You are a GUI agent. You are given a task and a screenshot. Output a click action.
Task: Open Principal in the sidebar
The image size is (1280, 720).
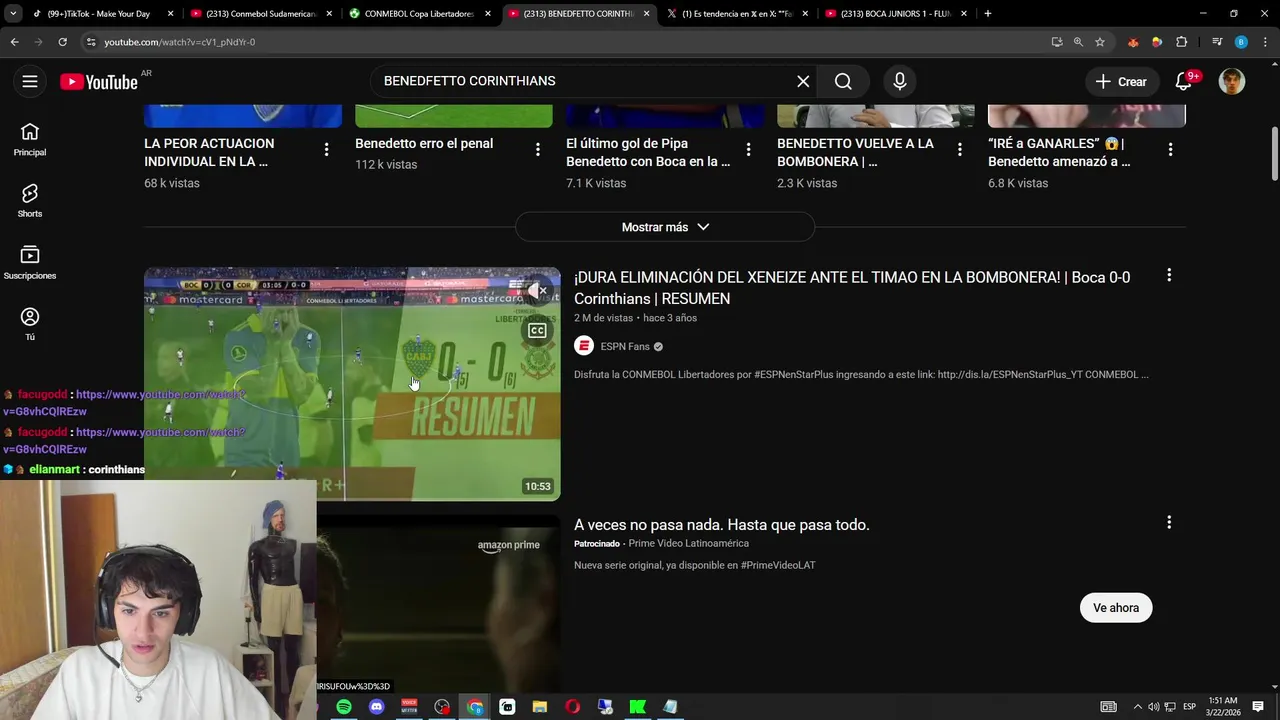tap(30, 140)
